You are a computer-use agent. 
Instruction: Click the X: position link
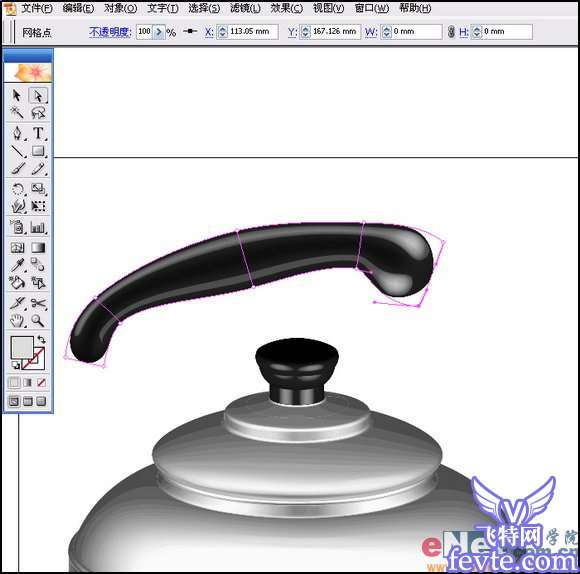[209, 32]
